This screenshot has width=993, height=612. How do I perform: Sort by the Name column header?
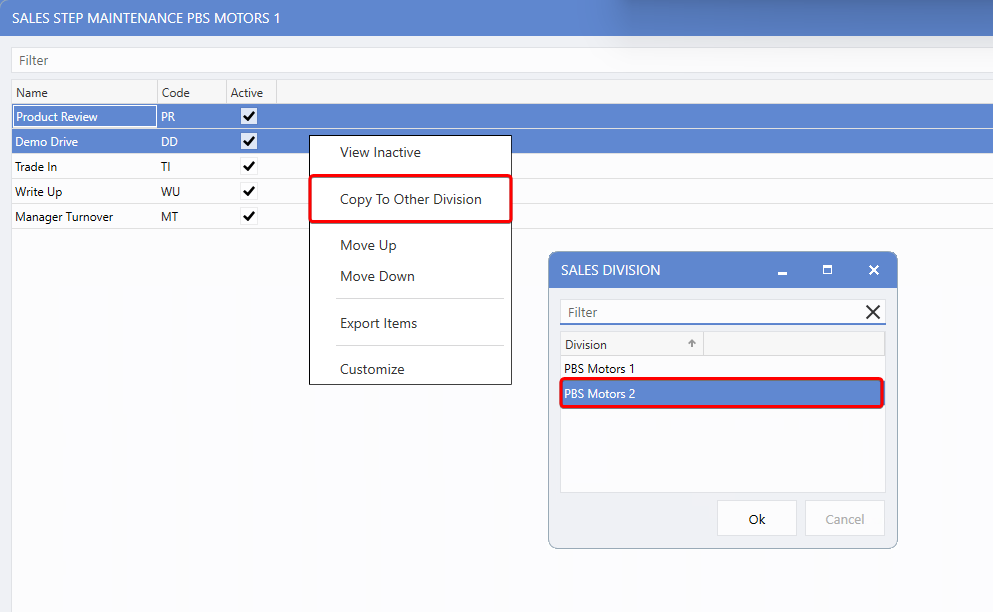[x=84, y=93]
